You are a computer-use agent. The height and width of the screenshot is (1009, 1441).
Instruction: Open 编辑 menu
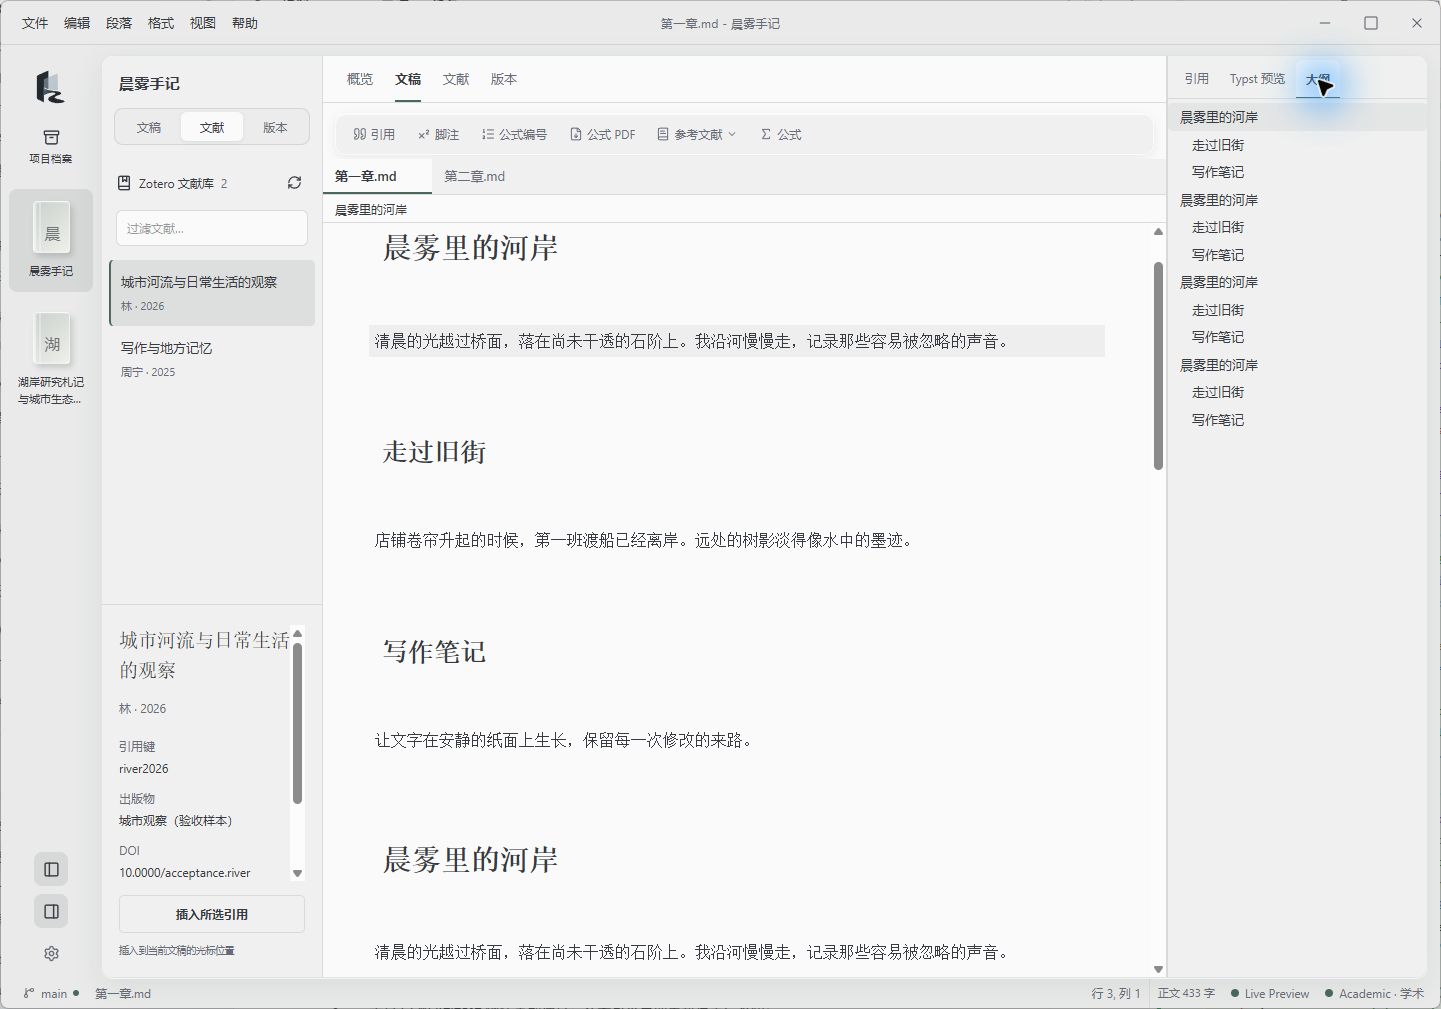77,23
